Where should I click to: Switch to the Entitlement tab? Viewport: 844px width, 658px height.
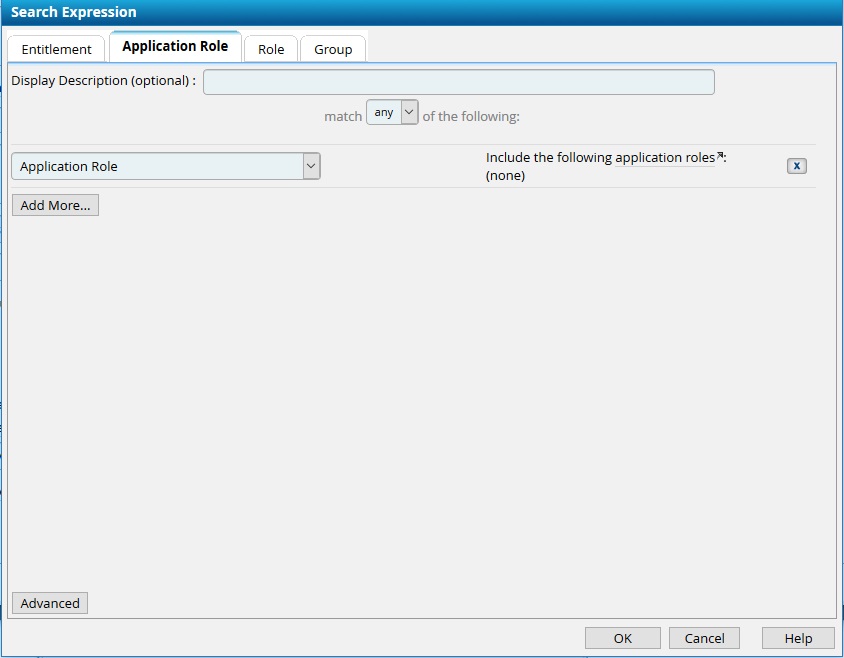(56, 49)
